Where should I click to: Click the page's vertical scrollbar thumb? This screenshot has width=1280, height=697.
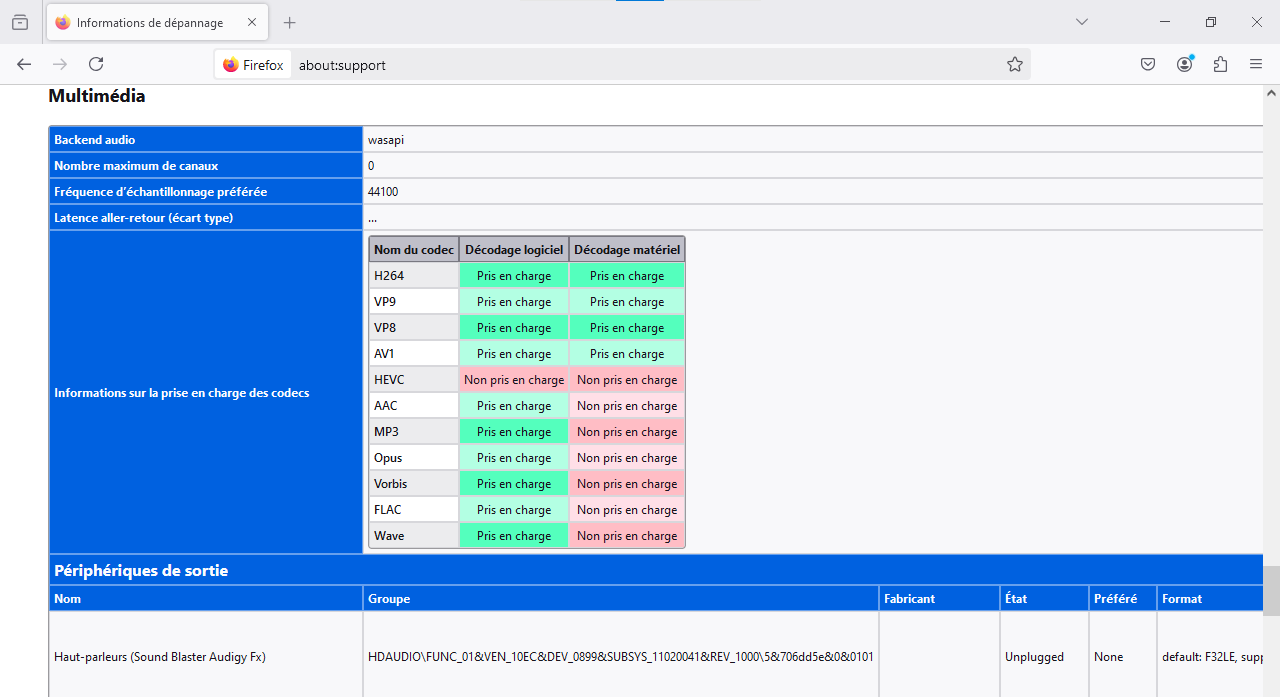[x=1271, y=590]
